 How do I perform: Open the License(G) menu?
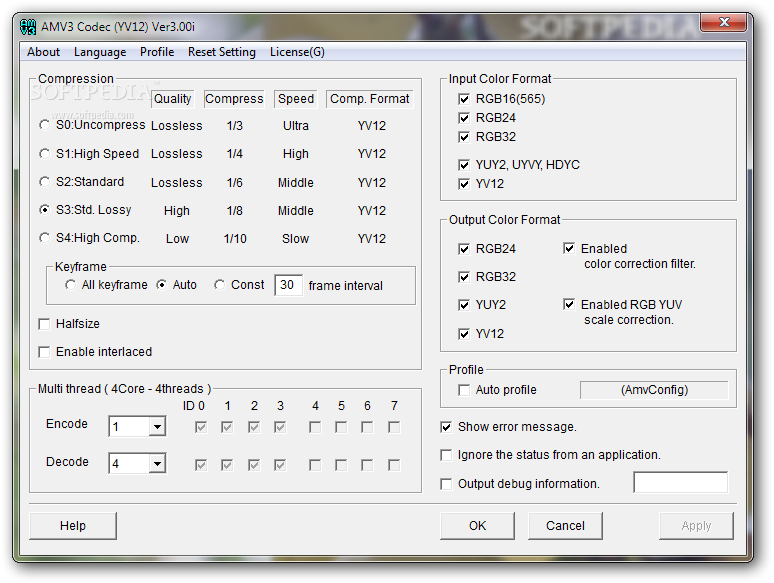(x=297, y=52)
